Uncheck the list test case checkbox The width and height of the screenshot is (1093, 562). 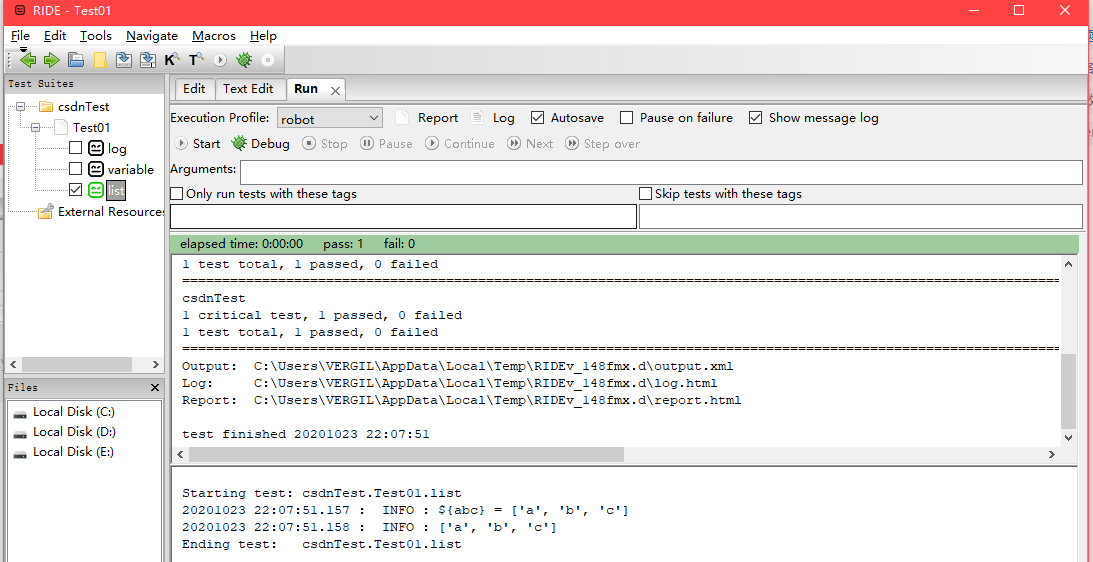point(75,190)
